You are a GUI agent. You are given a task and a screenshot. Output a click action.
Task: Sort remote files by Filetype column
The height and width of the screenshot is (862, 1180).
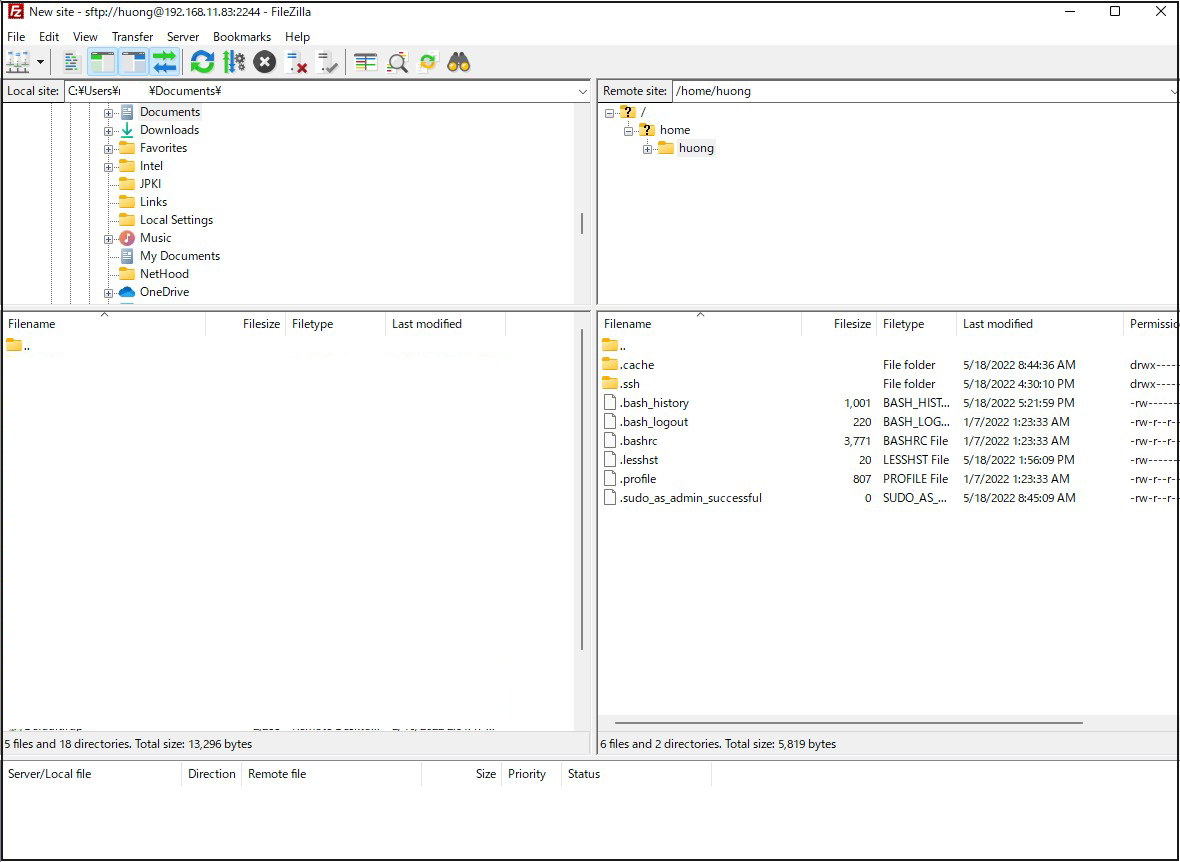tap(917, 324)
